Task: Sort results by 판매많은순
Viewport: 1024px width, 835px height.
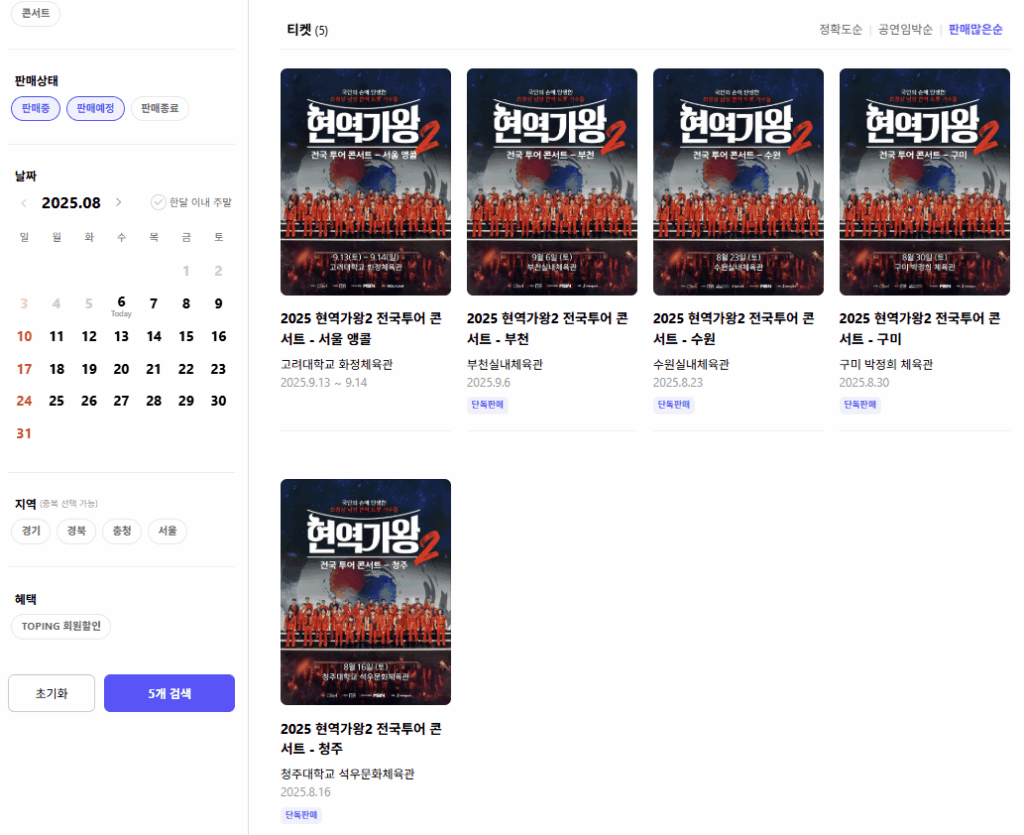Action: tap(975, 30)
